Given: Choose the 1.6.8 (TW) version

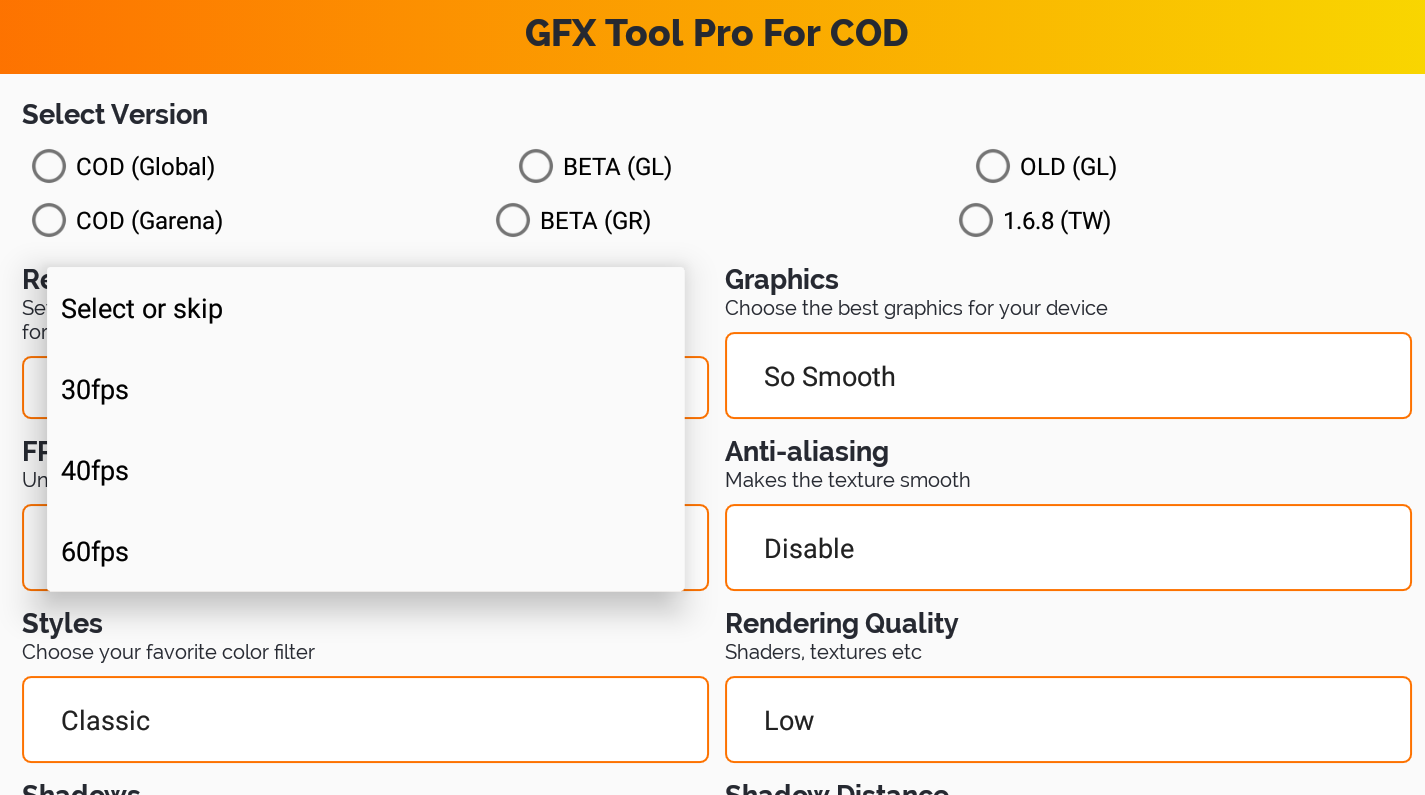Looking at the screenshot, I should point(976,220).
